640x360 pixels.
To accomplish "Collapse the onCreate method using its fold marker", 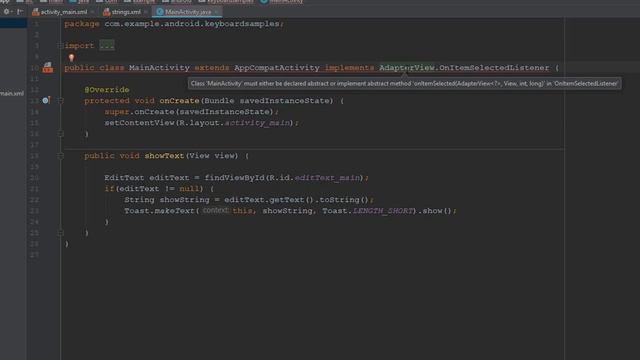I will coord(60,100).
